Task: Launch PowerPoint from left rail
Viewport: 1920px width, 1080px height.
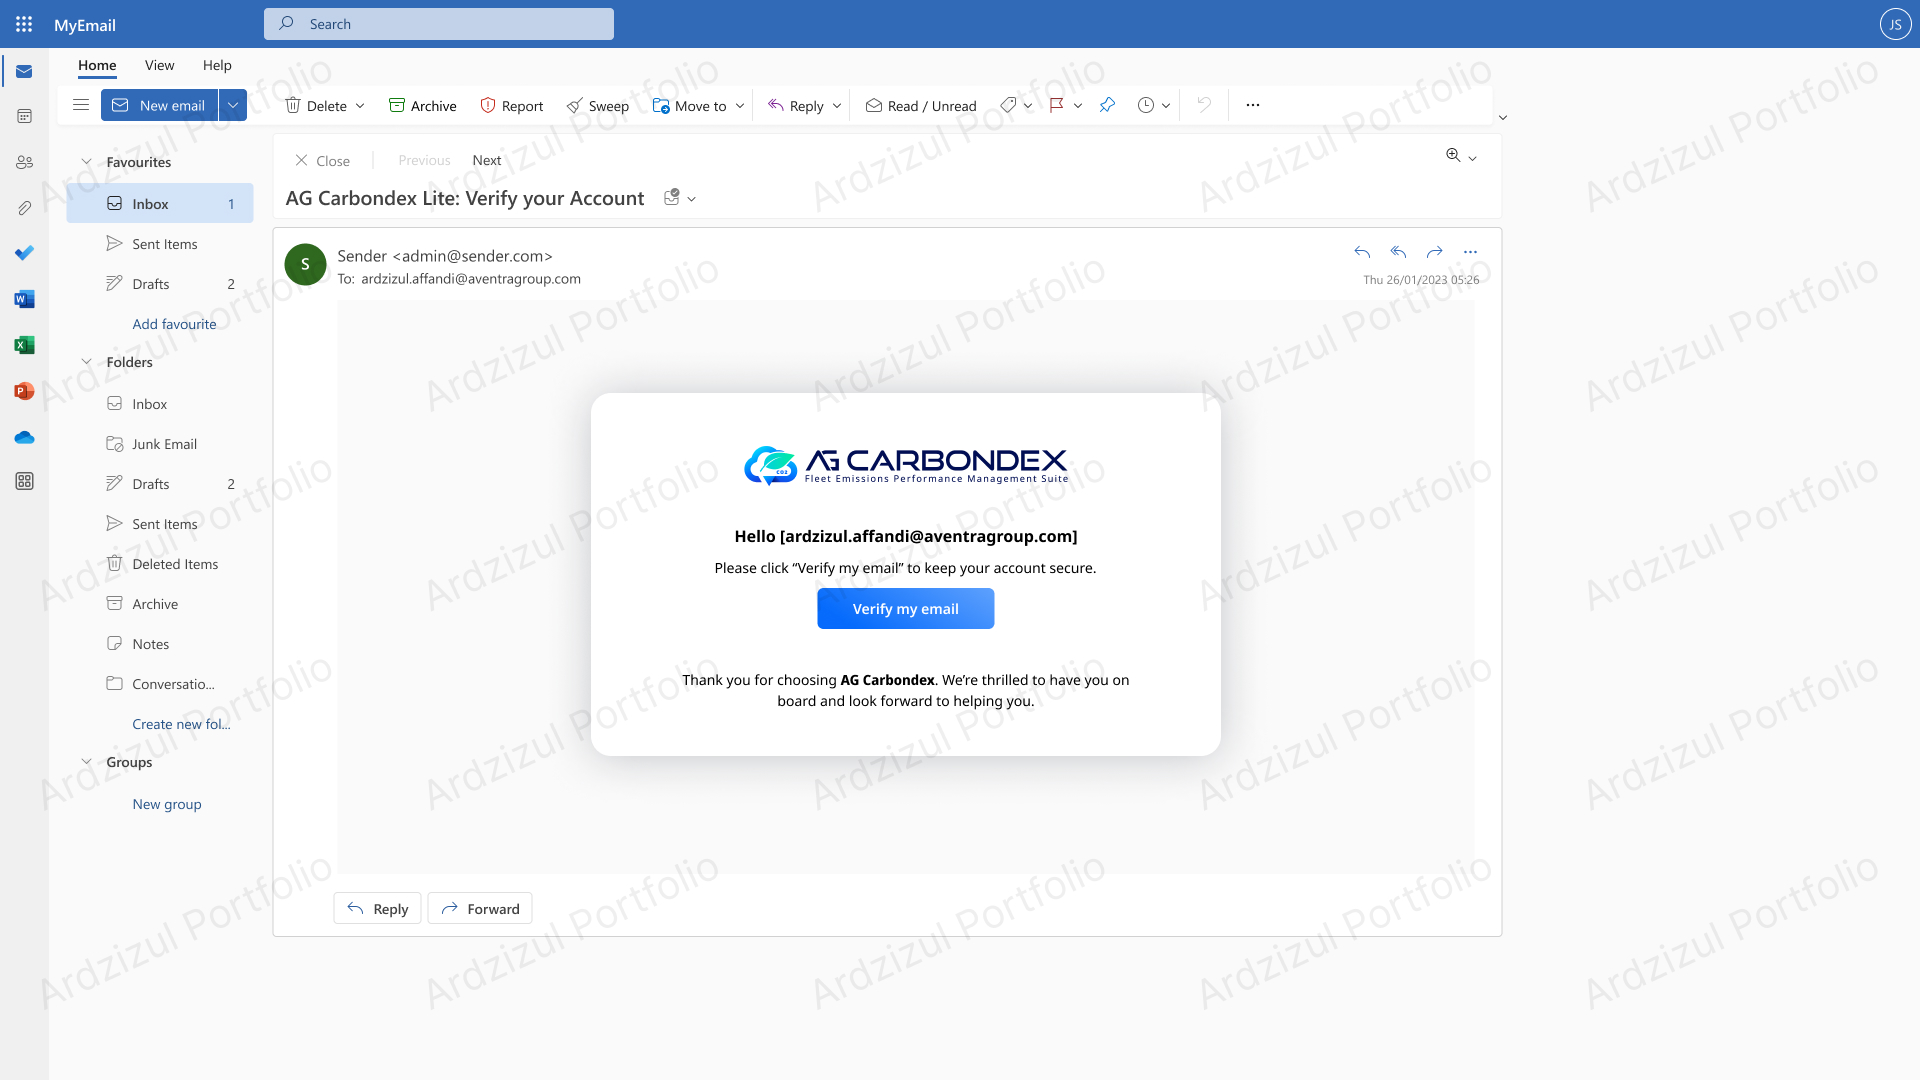Action: [x=24, y=391]
